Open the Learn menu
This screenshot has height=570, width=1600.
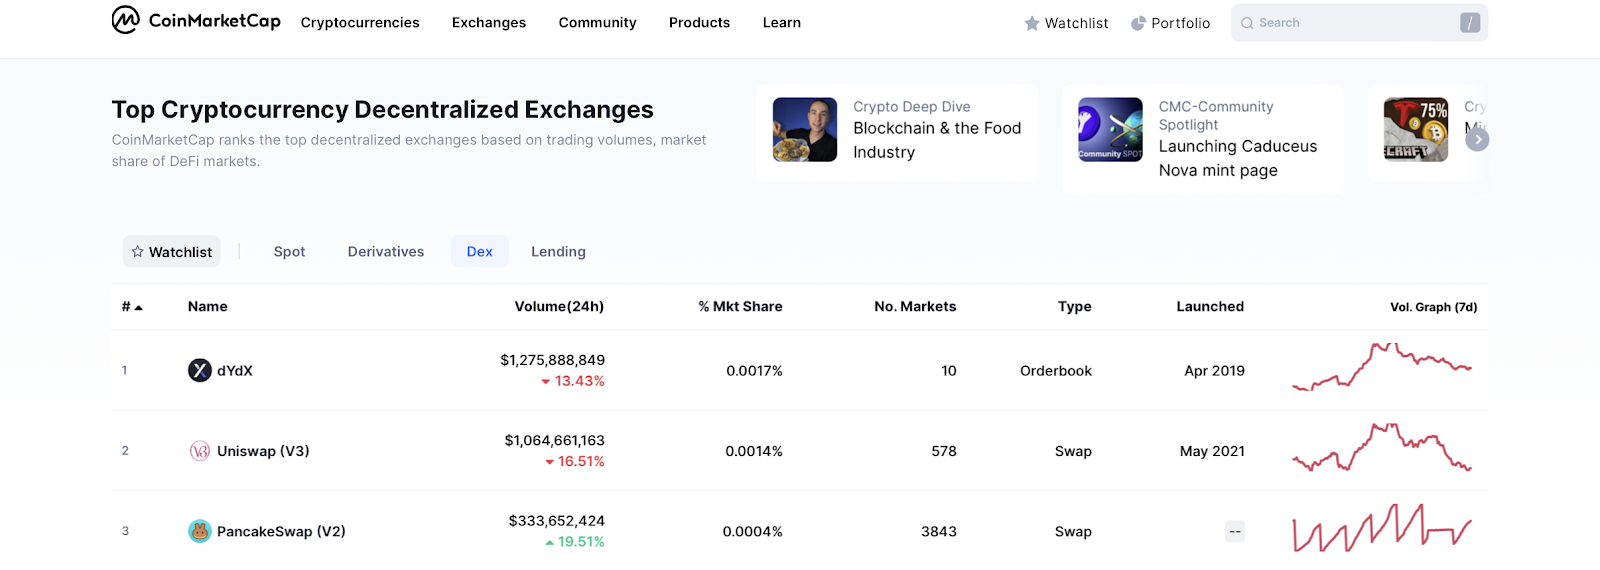(x=782, y=22)
